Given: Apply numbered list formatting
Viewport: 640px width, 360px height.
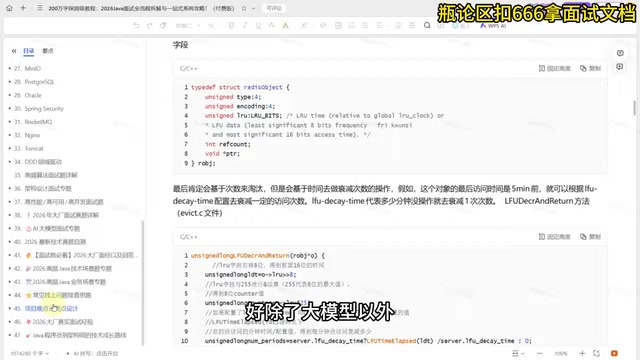Looking at the screenshot, I should (x=351, y=25).
